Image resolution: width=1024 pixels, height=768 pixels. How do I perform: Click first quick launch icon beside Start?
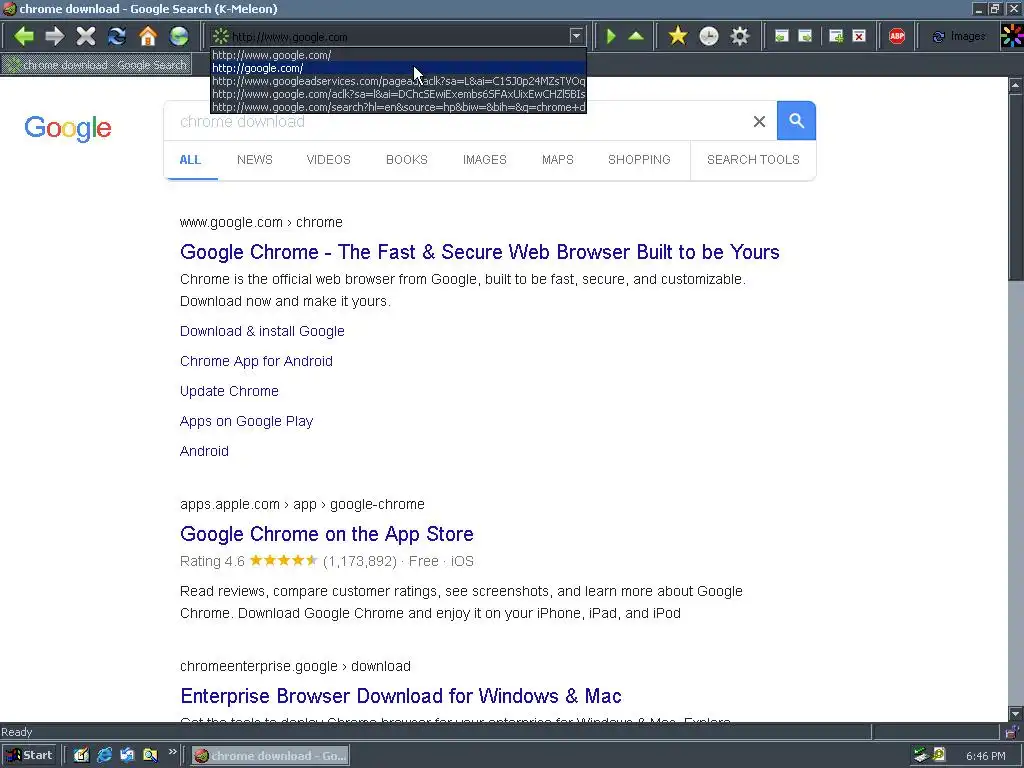(x=81, y=756)
